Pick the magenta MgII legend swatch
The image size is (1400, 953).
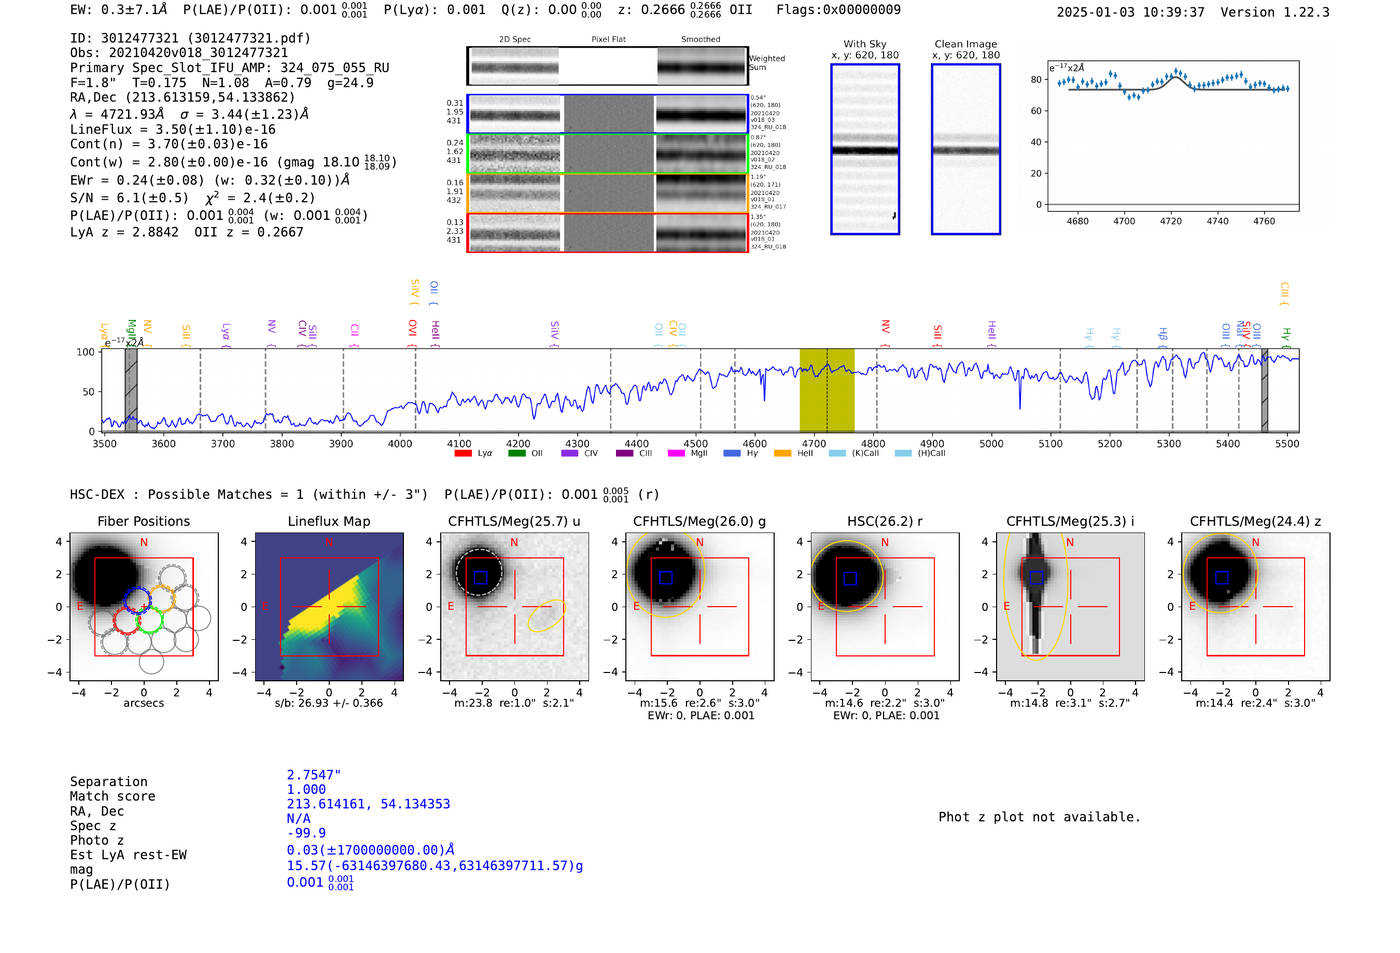pyautogui.click(x=676, y=453)
